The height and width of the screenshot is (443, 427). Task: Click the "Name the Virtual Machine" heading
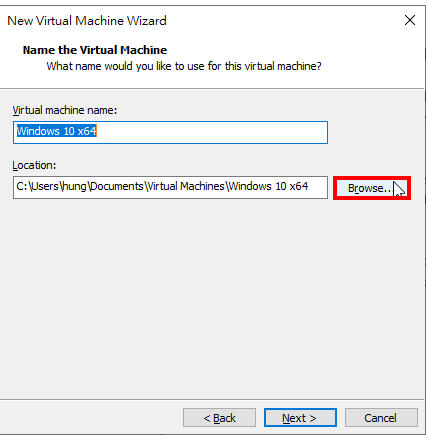pyautogui.click(x=95, y=50)
